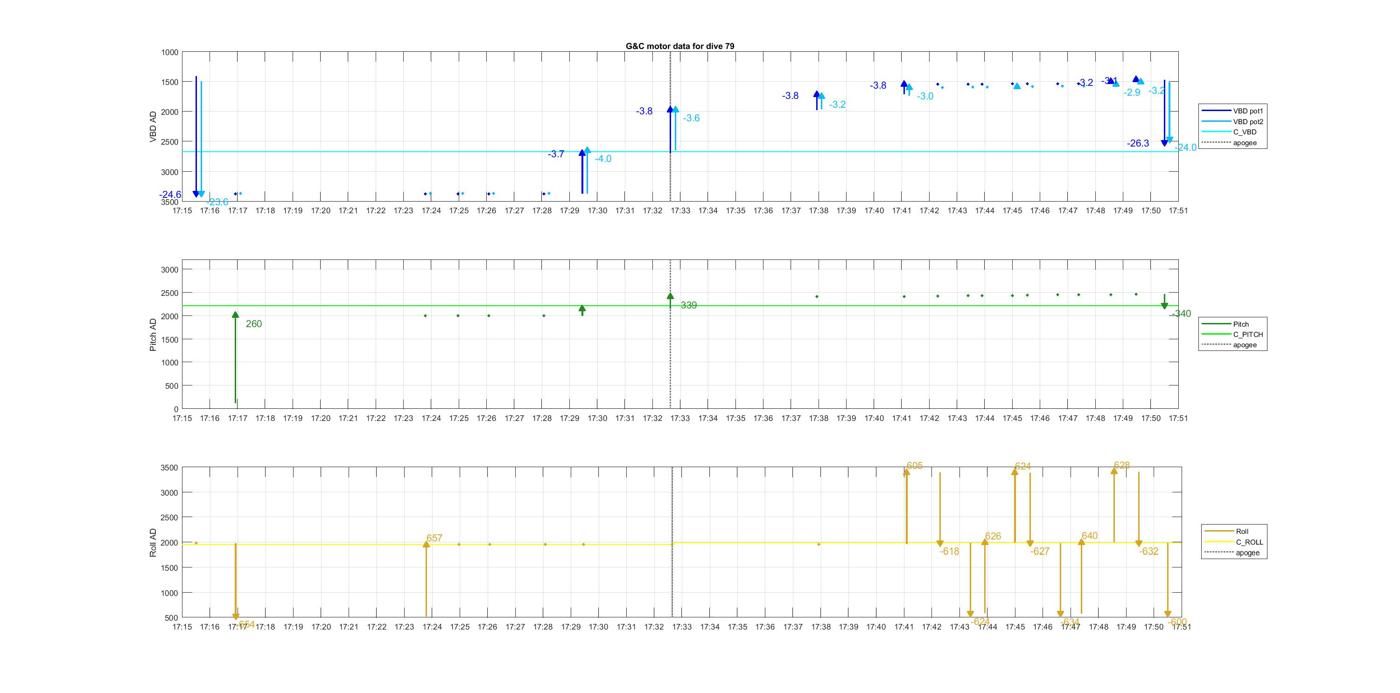Viewport: 1400px width, 693px height.
Task: Click the '-26.3' data label
Action: [1138, 144]
